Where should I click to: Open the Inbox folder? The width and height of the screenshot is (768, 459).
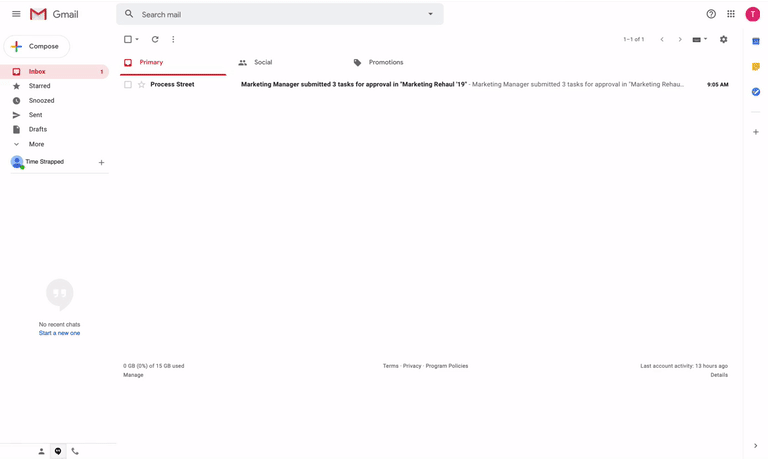click(54, 72)
